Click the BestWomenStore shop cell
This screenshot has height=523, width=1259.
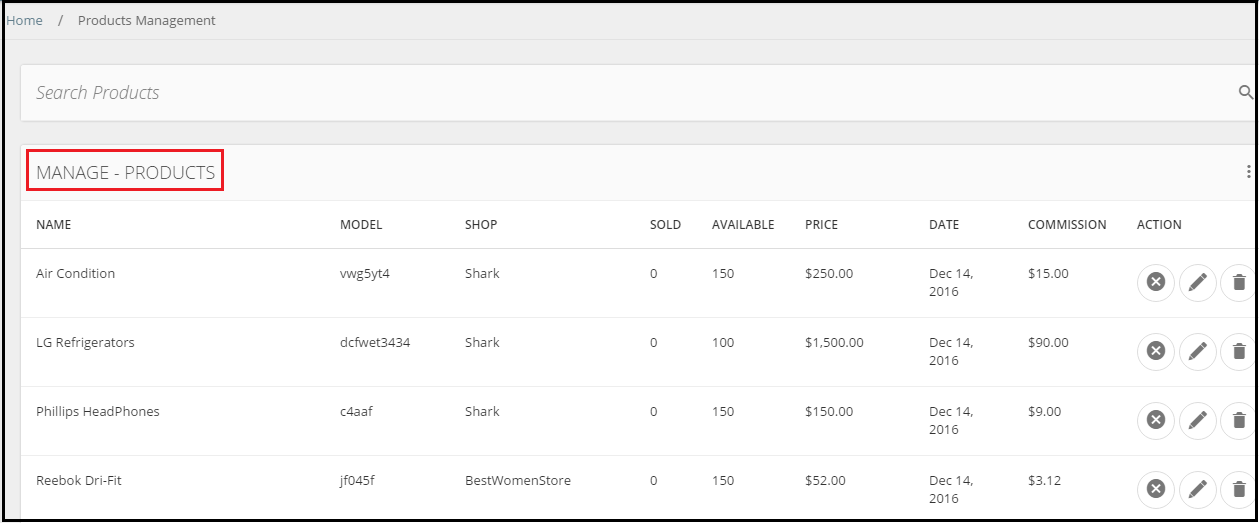[518, 481]
